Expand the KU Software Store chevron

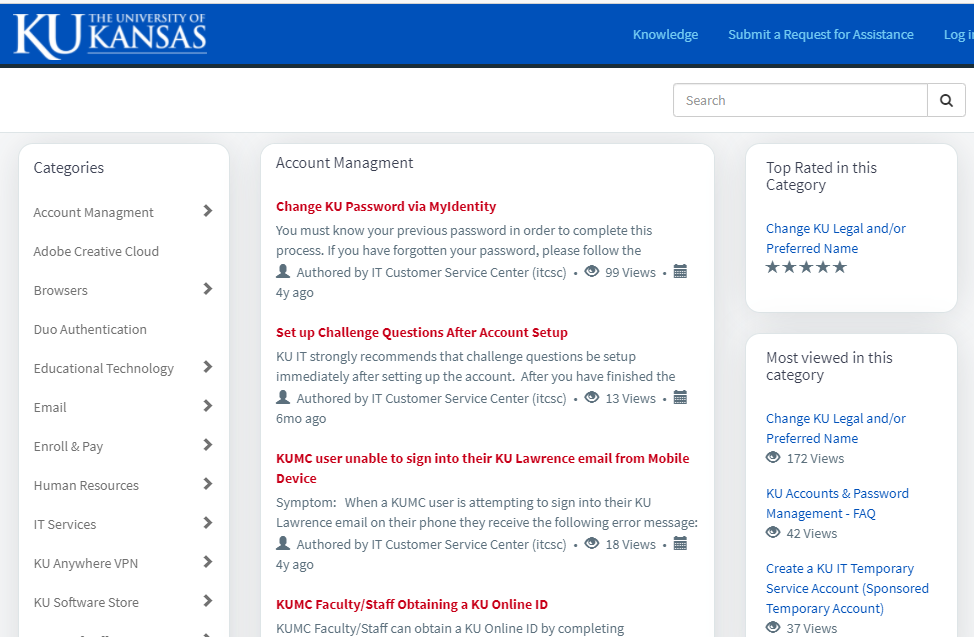[208, 601]
